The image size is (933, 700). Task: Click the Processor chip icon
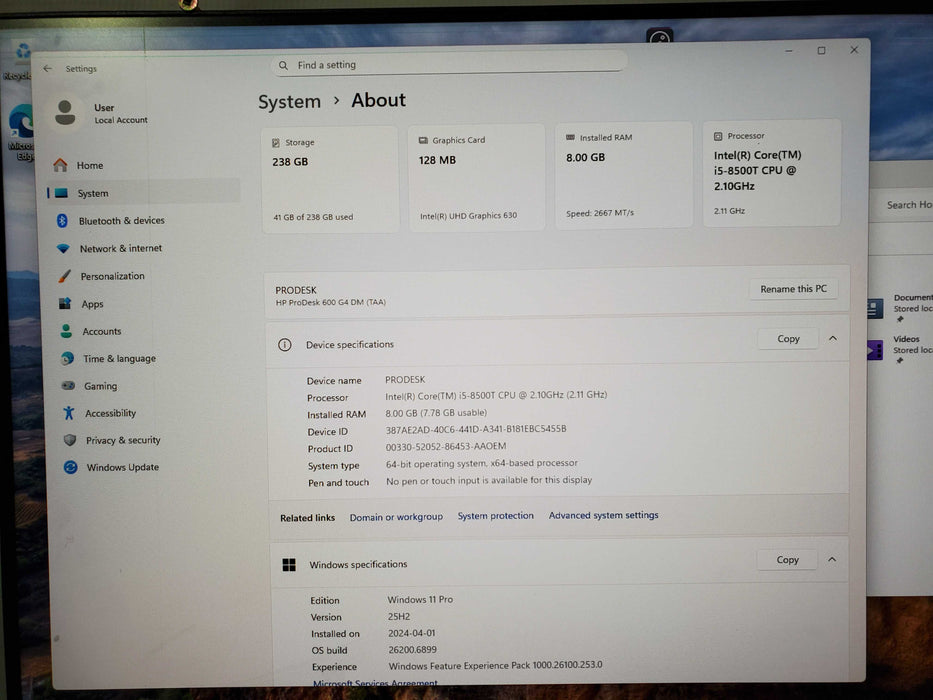pos(718,136)
